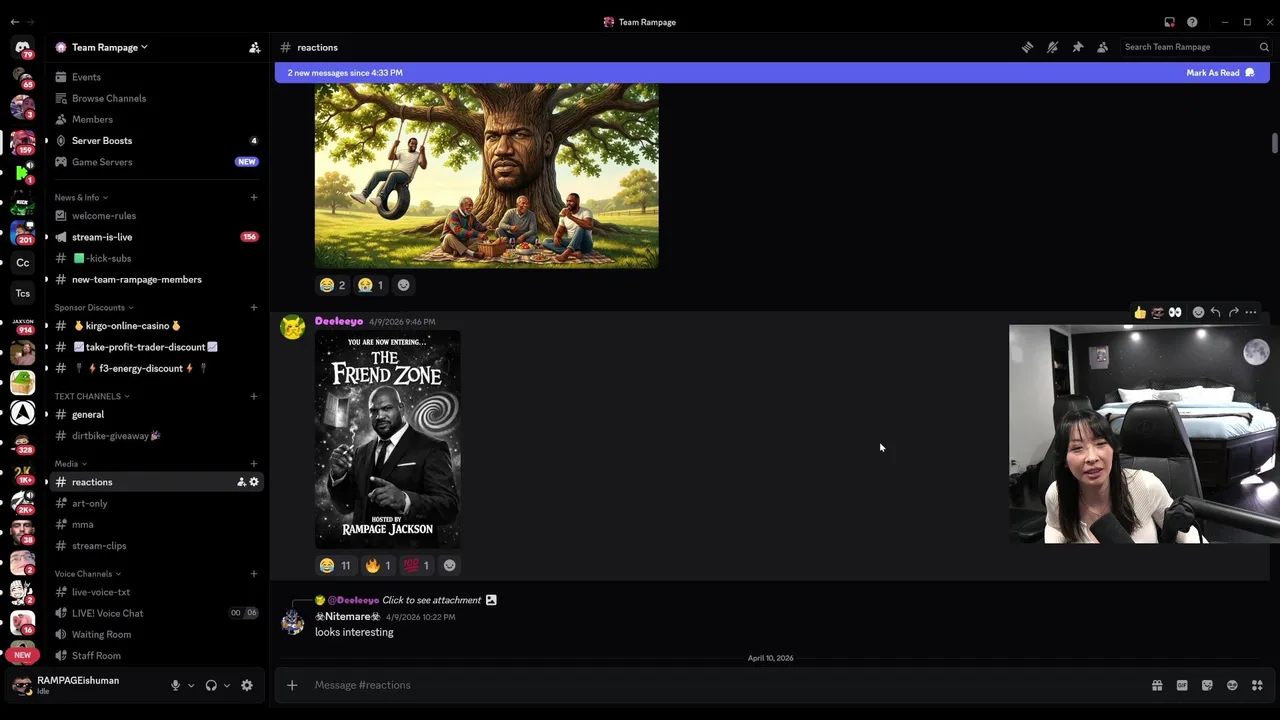This screenshot has height=720, width=1280.
Task: Toggle the fire reaction on Friend Zone post
Action: coord(378,565)
